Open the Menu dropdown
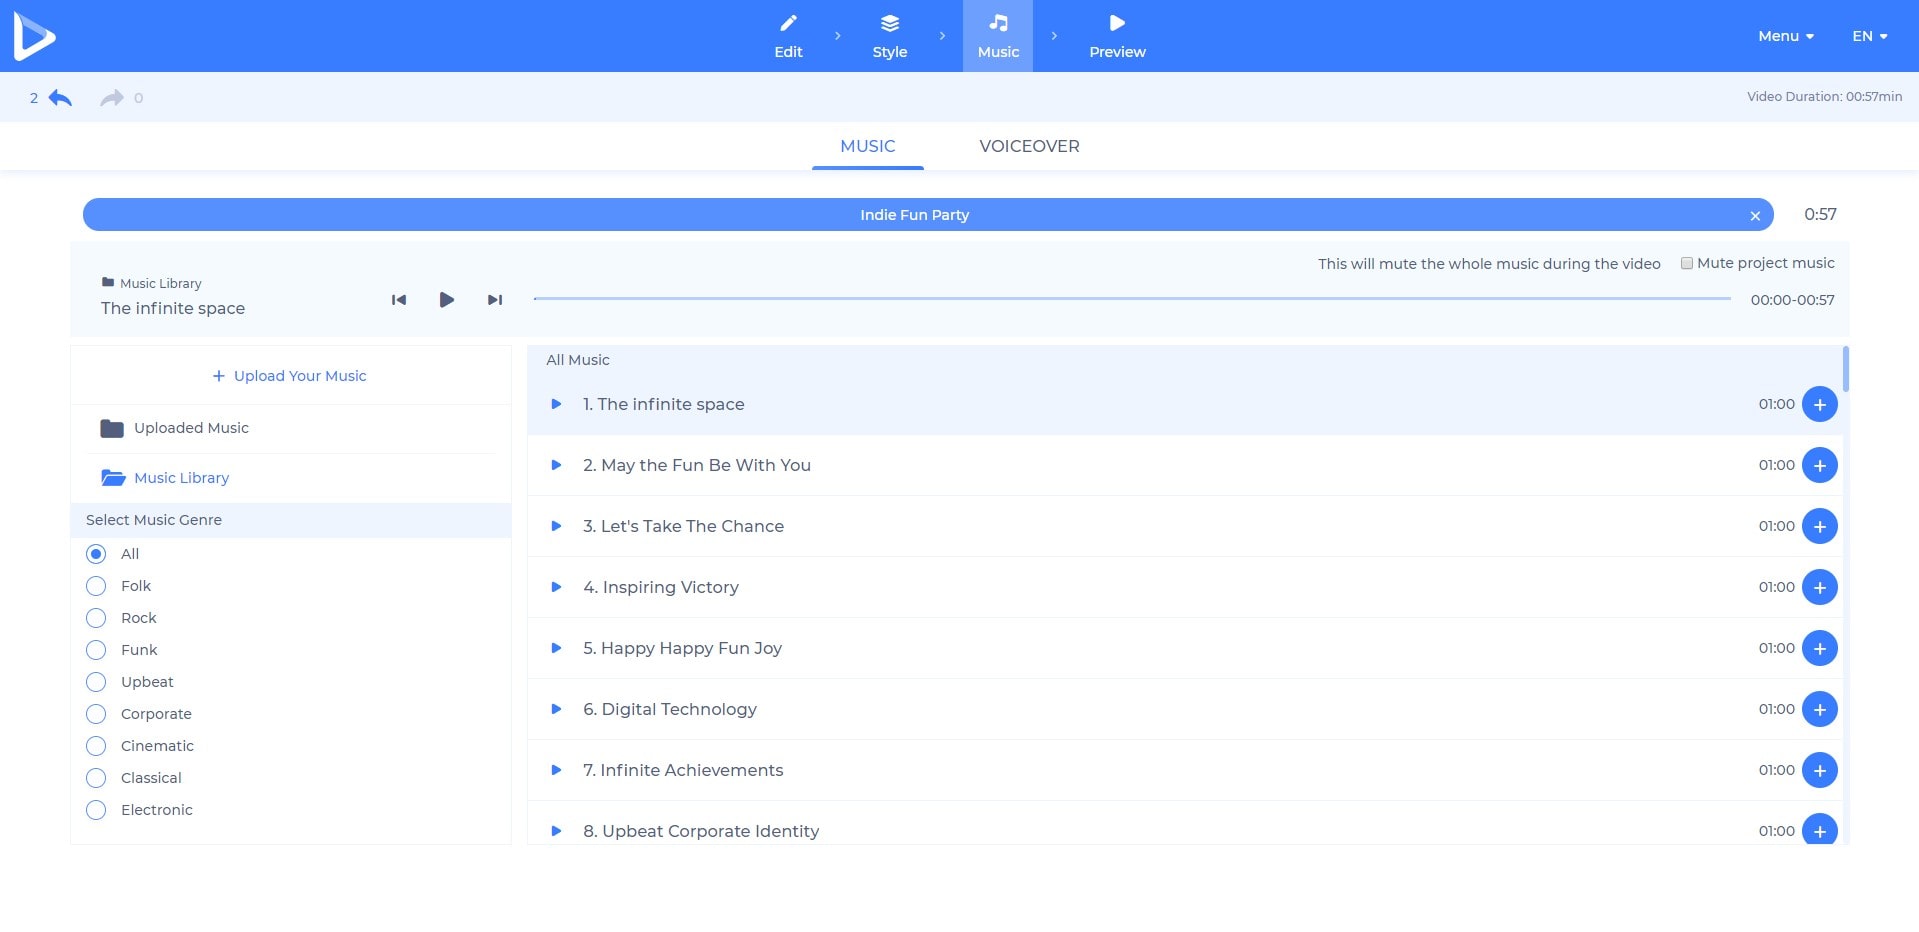The height and width of the screenshot is (932, 1919). [1785, 36]
